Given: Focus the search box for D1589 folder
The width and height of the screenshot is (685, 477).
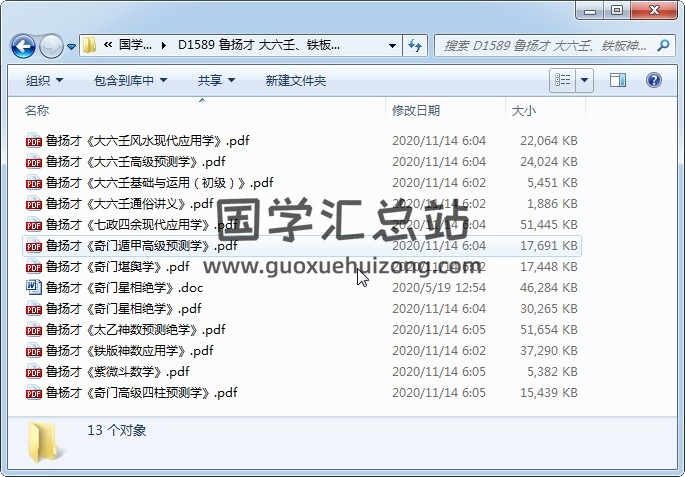Looking at the screenshot, I should click(555, 45).
